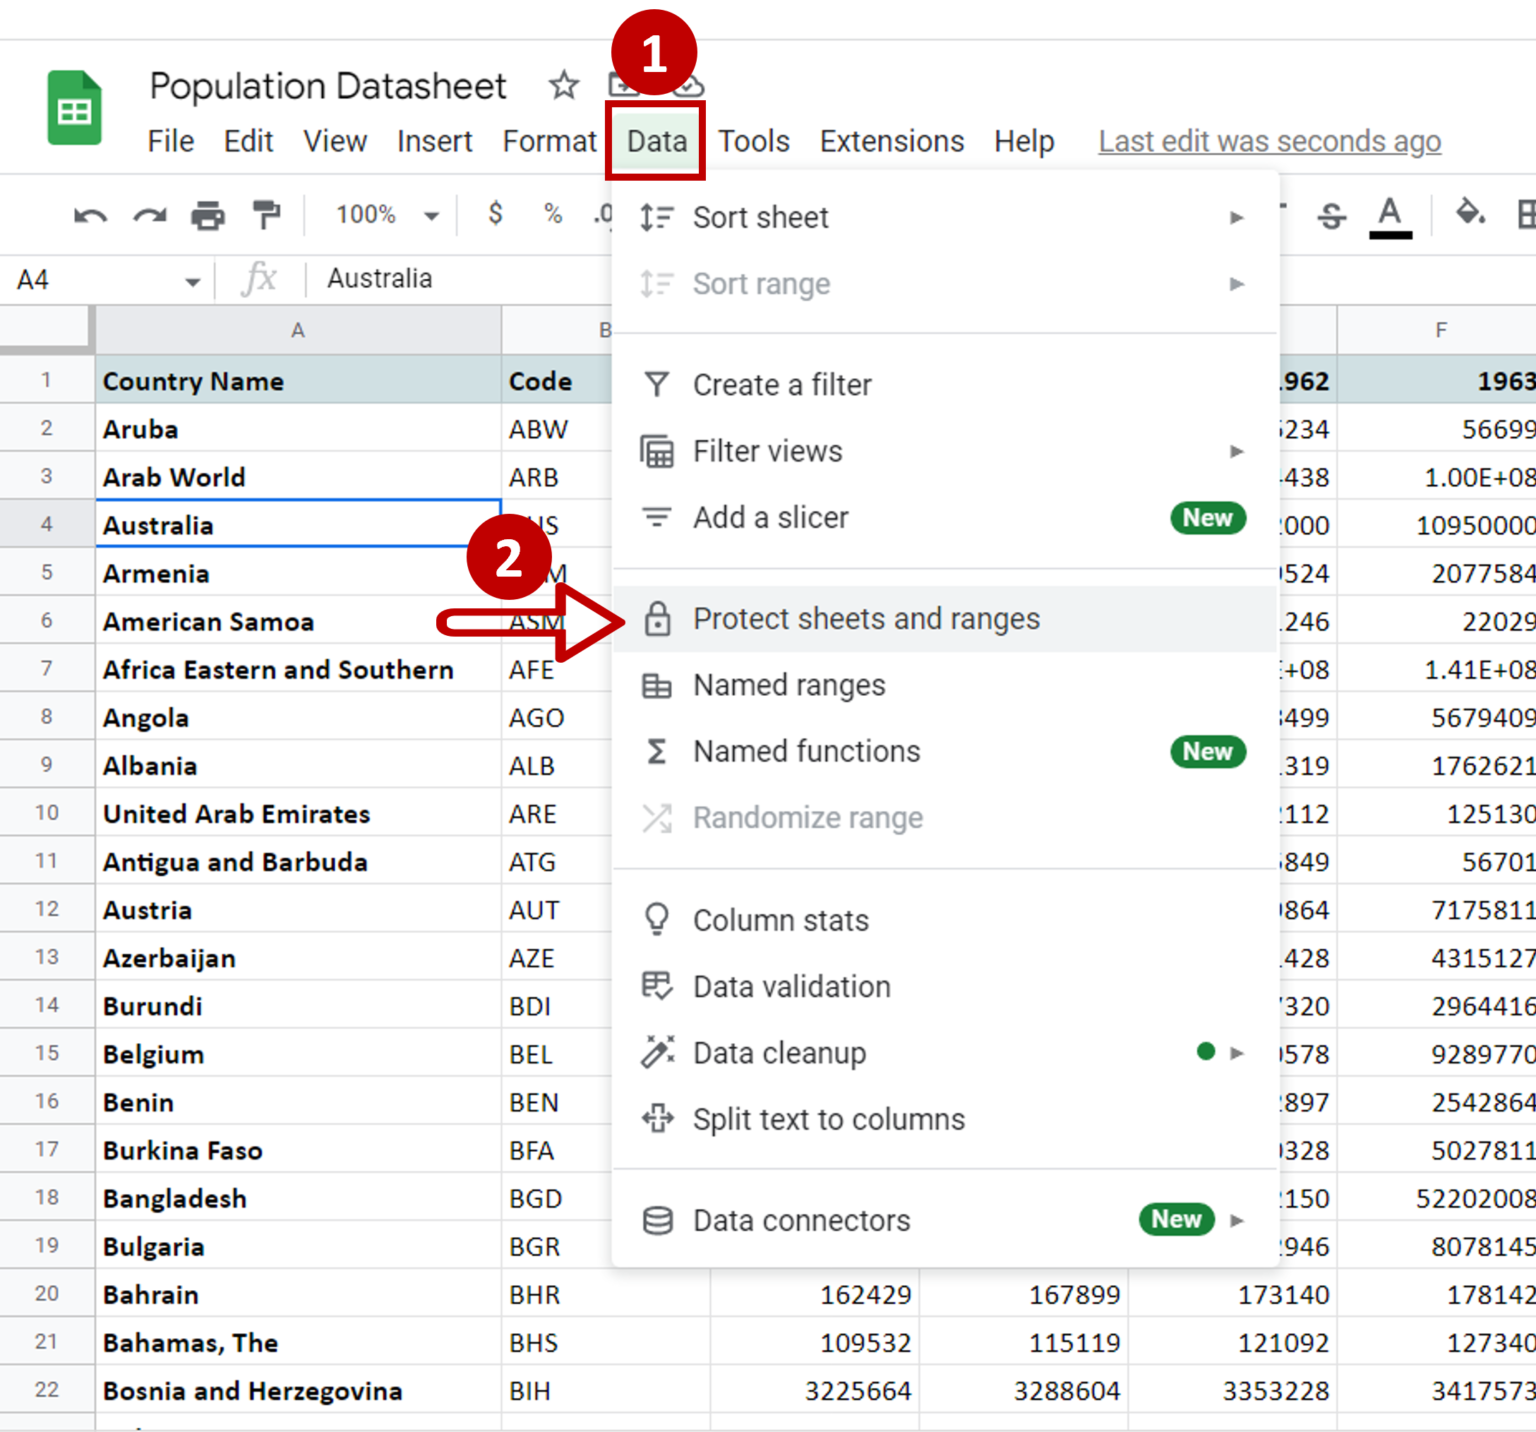Image resolution: width=1536 pixels, height=1432 pixels.
Task: Open the name box dropdown
Action: 193,280
